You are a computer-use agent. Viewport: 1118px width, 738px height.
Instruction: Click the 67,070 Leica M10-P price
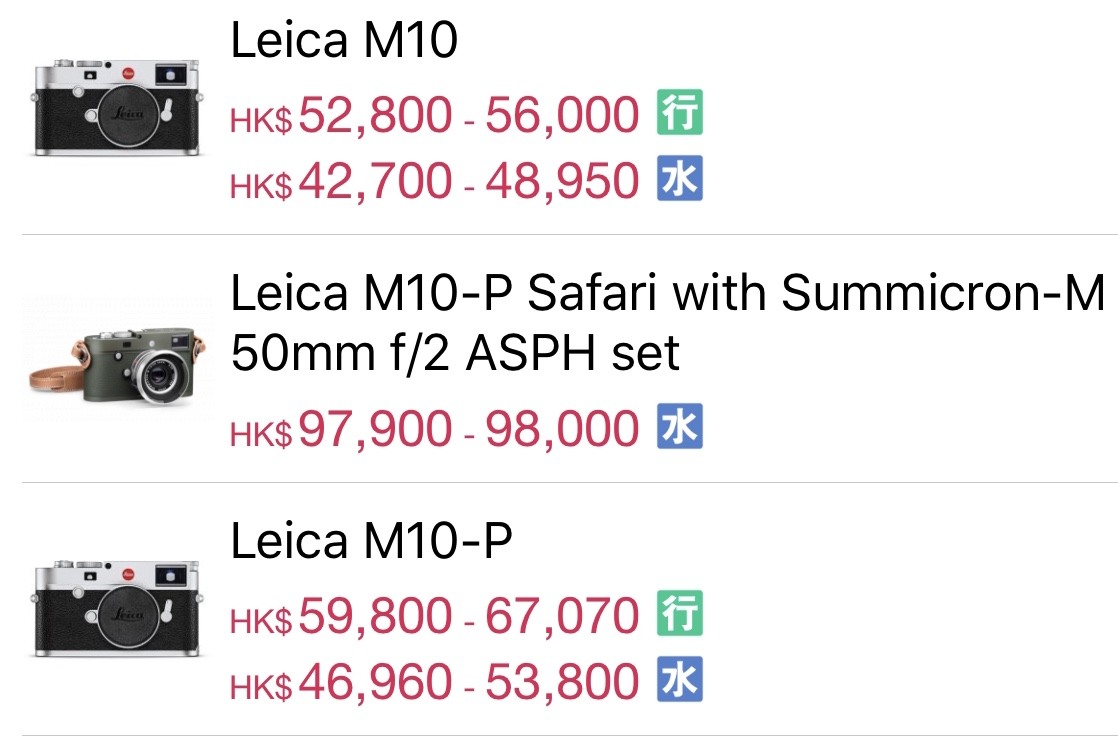[562, 616]
